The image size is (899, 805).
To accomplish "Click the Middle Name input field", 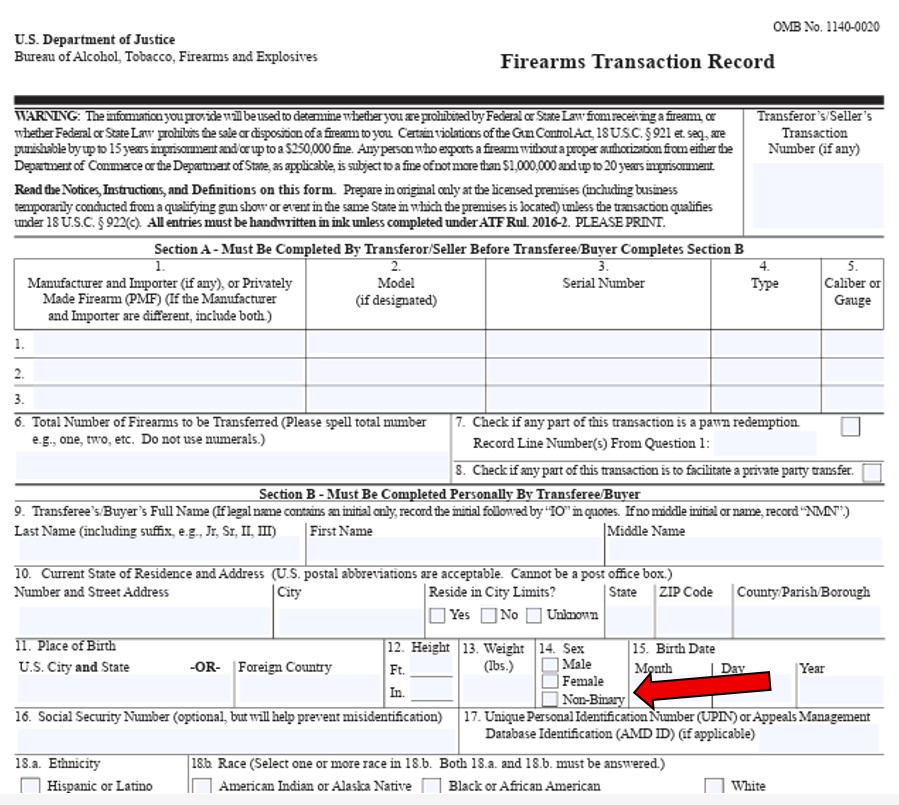I will (744, 551).
